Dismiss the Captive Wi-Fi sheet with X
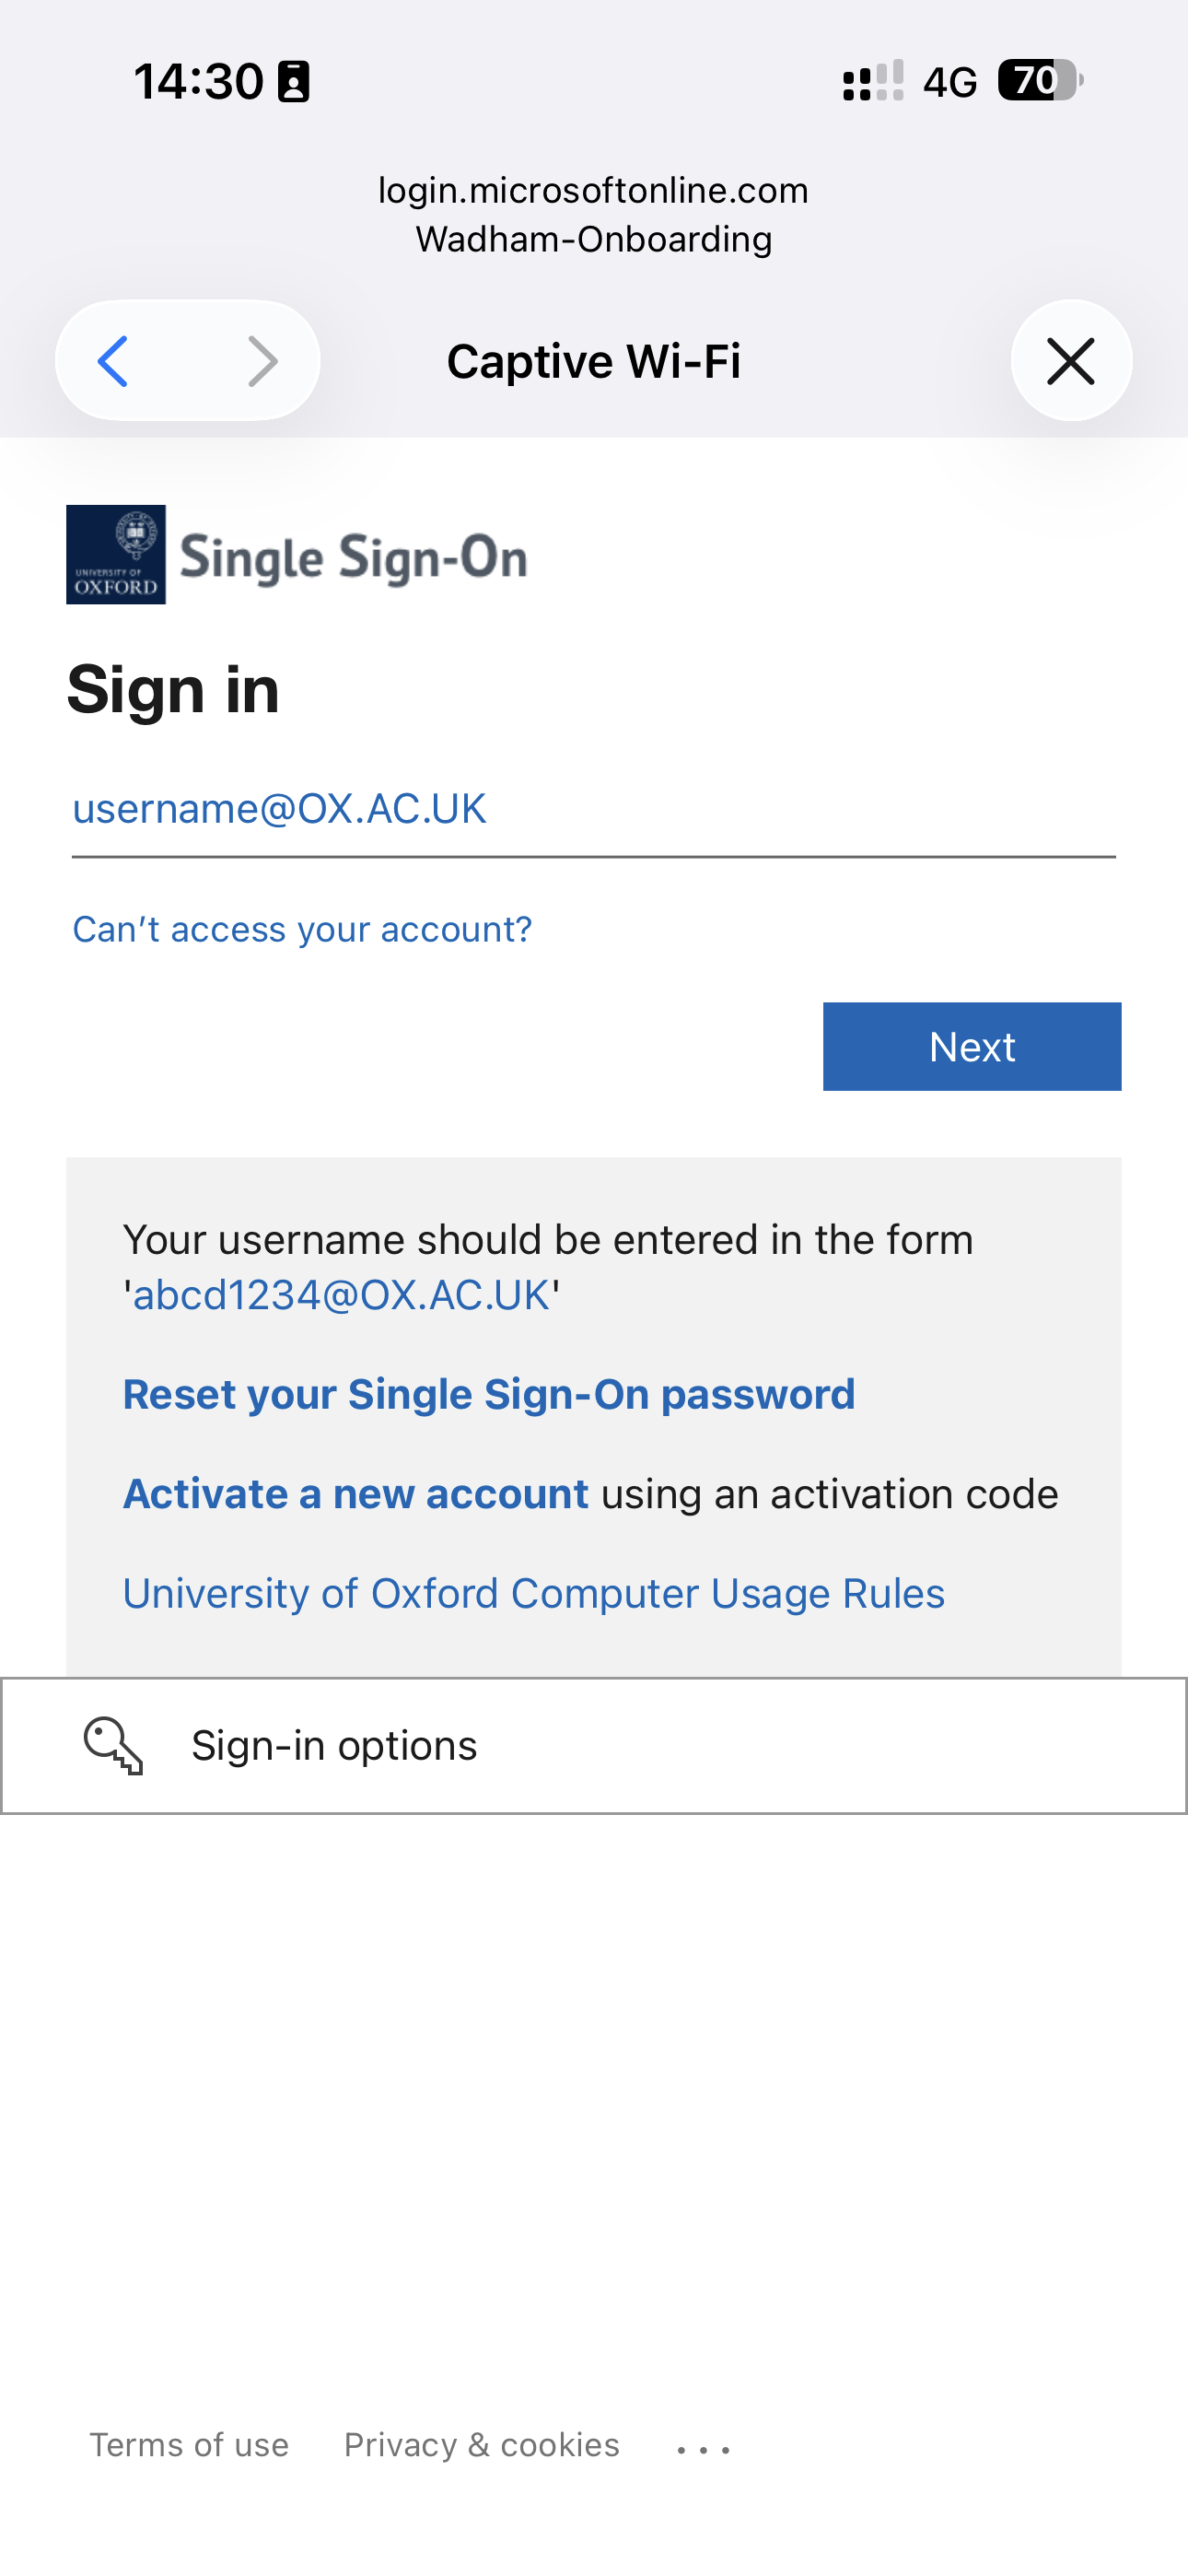This screenshot has height=2576, width=1188. click(1071, 360)
